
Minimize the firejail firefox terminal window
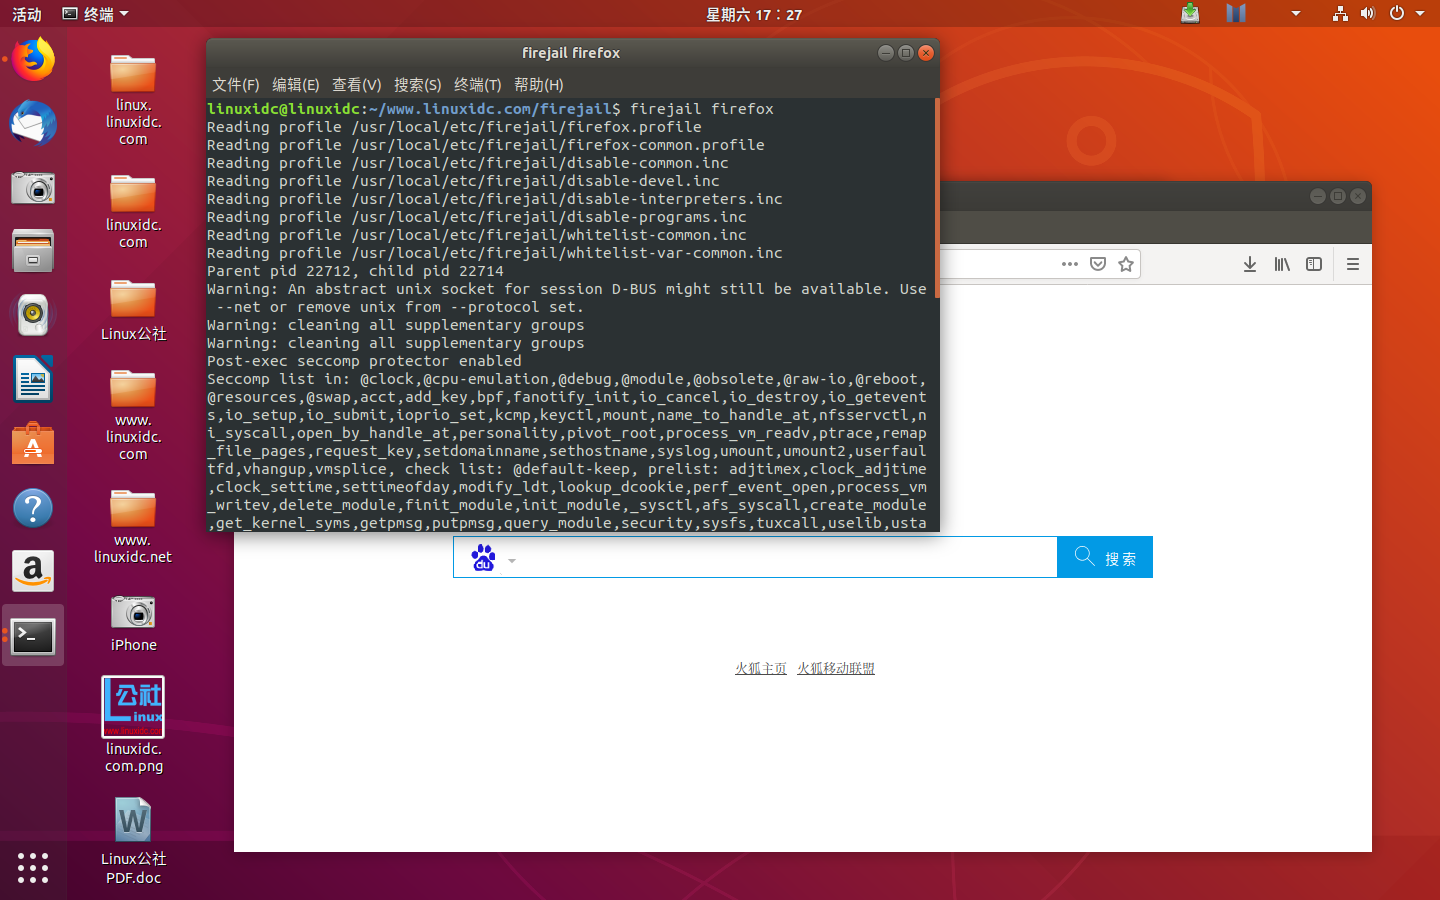point(885,53)
